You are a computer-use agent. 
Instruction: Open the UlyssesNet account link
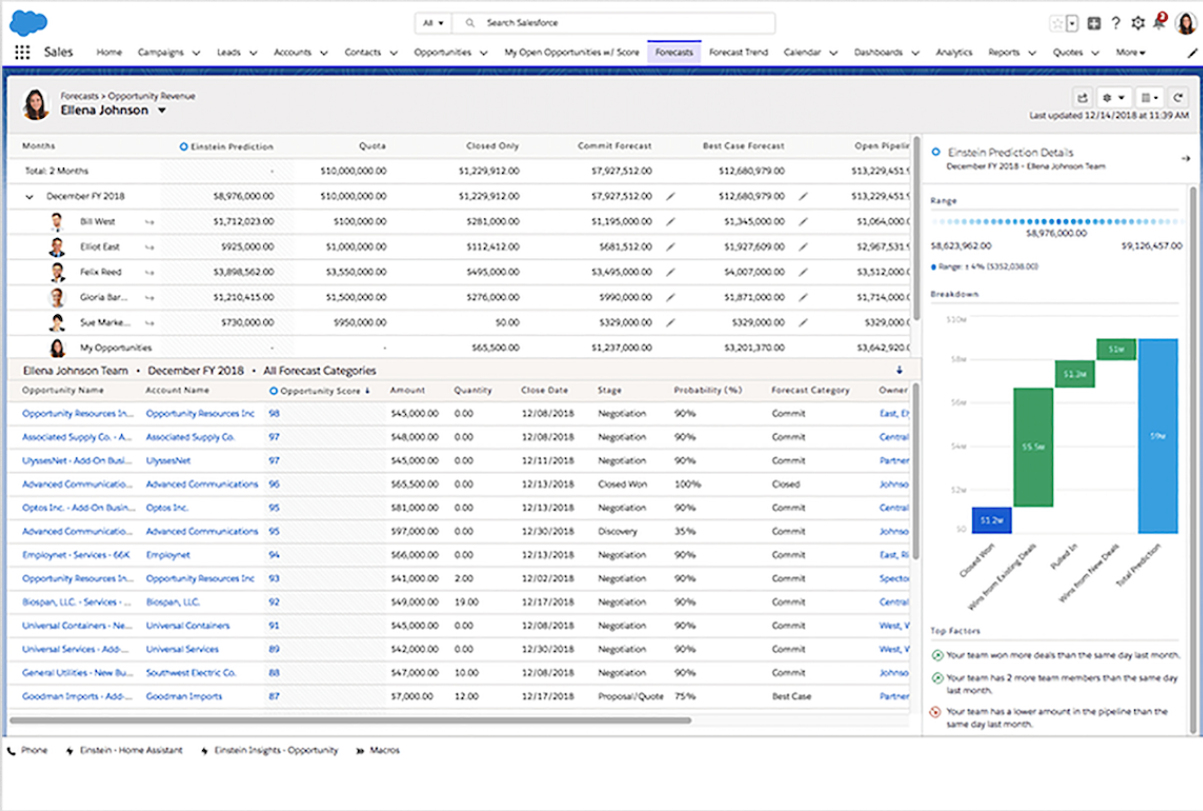coord(168,461)
